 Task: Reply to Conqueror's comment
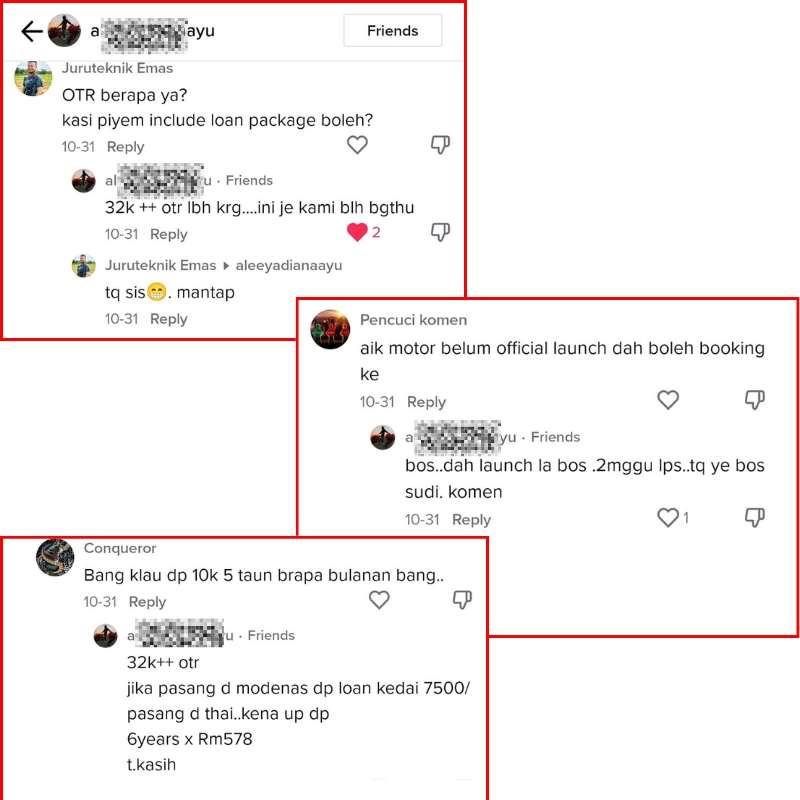[x=147, y=602]
